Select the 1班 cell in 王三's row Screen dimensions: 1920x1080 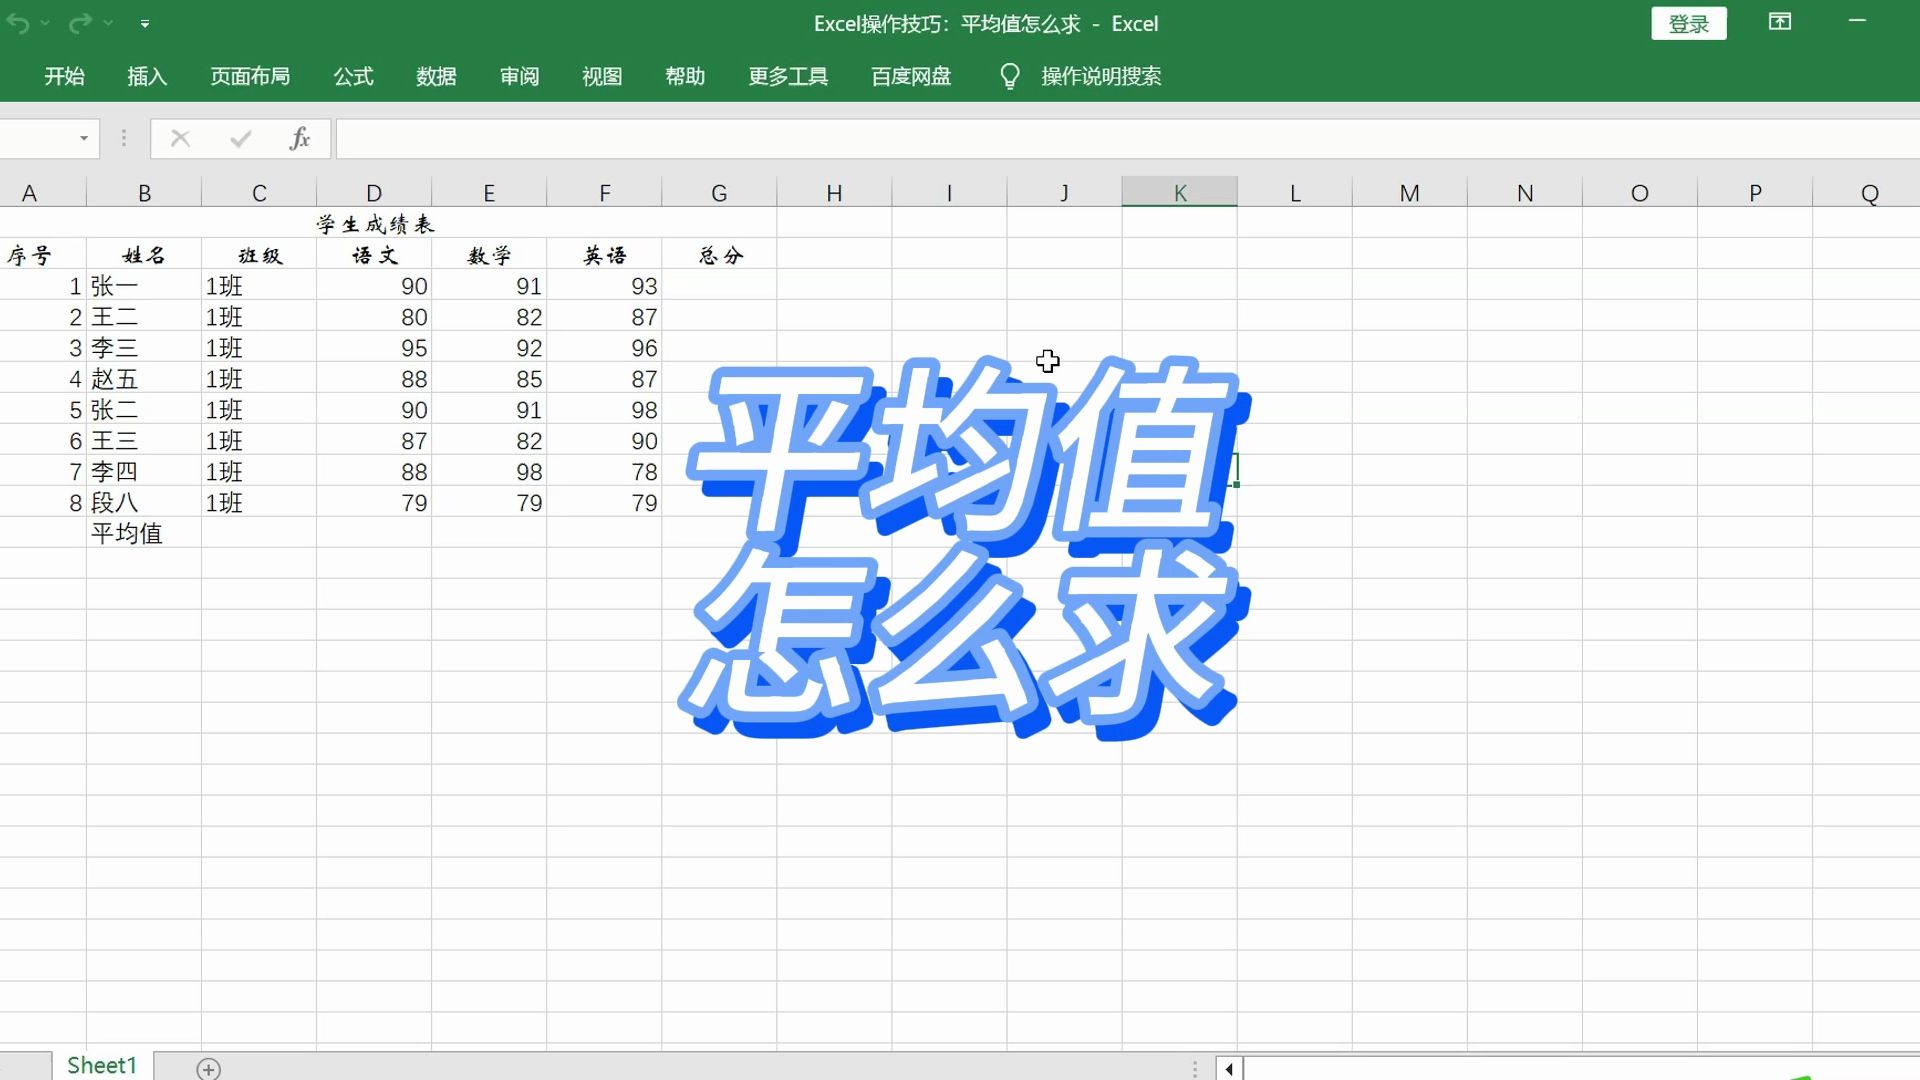pyautogui.click(x=259, y=441)
